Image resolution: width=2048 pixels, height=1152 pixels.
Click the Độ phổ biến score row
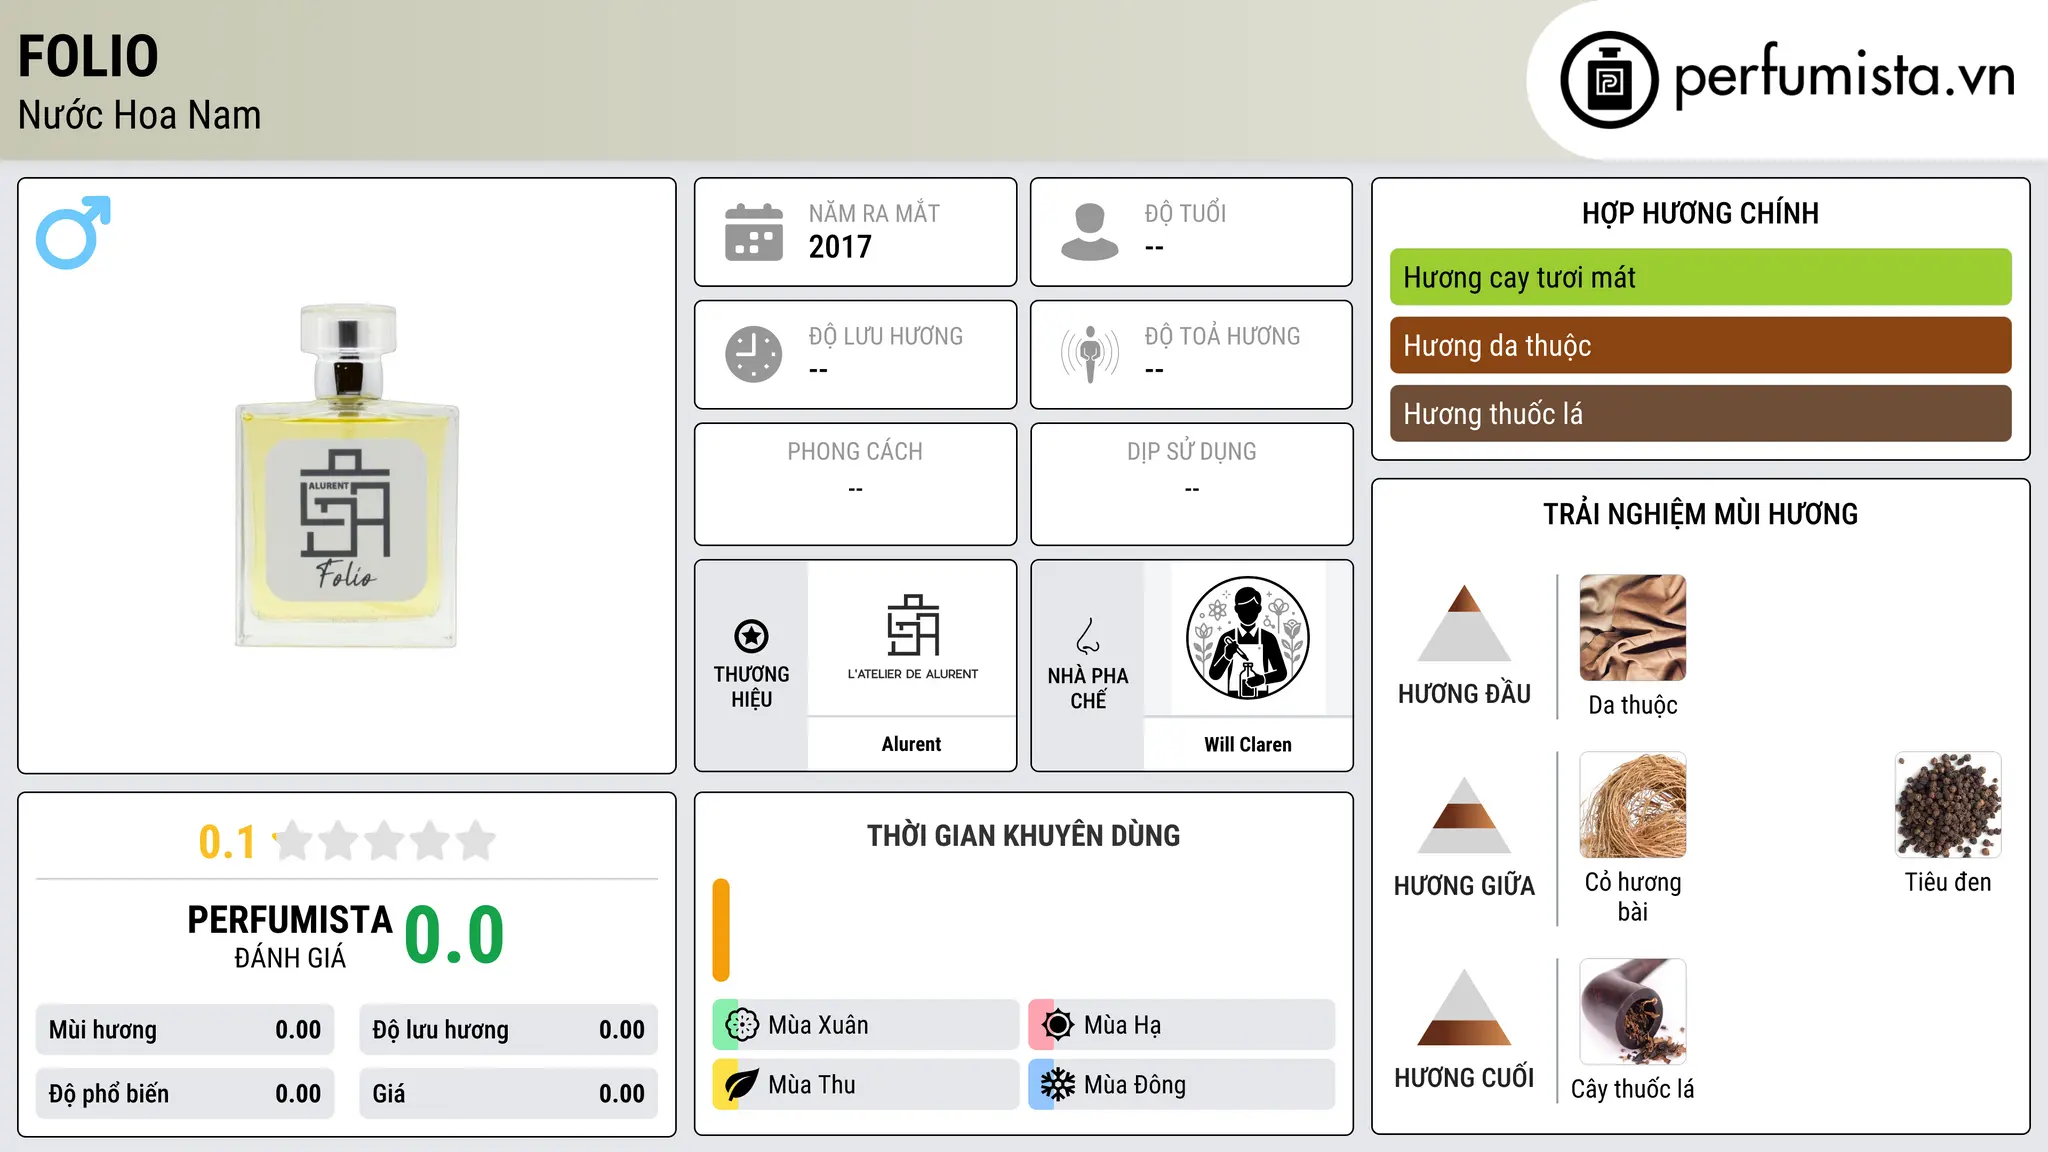coord(185,1094)
